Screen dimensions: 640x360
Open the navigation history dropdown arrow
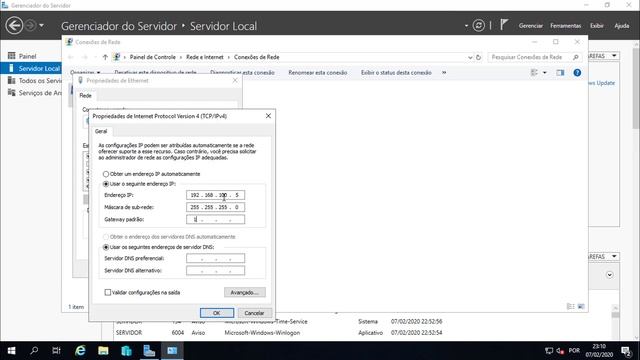(41, 26)
